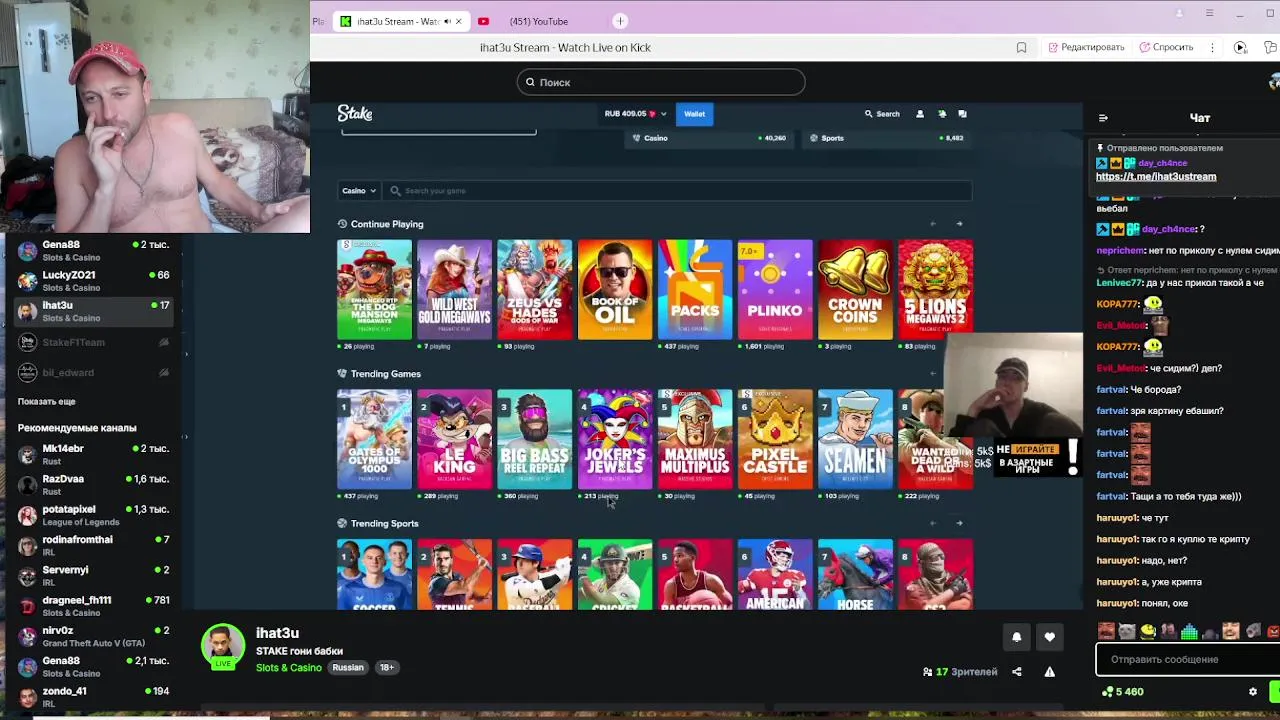This screenshot has width=1280, height=720.
Task: Follow channel with heart button
Action: [x=1050, y=637]
